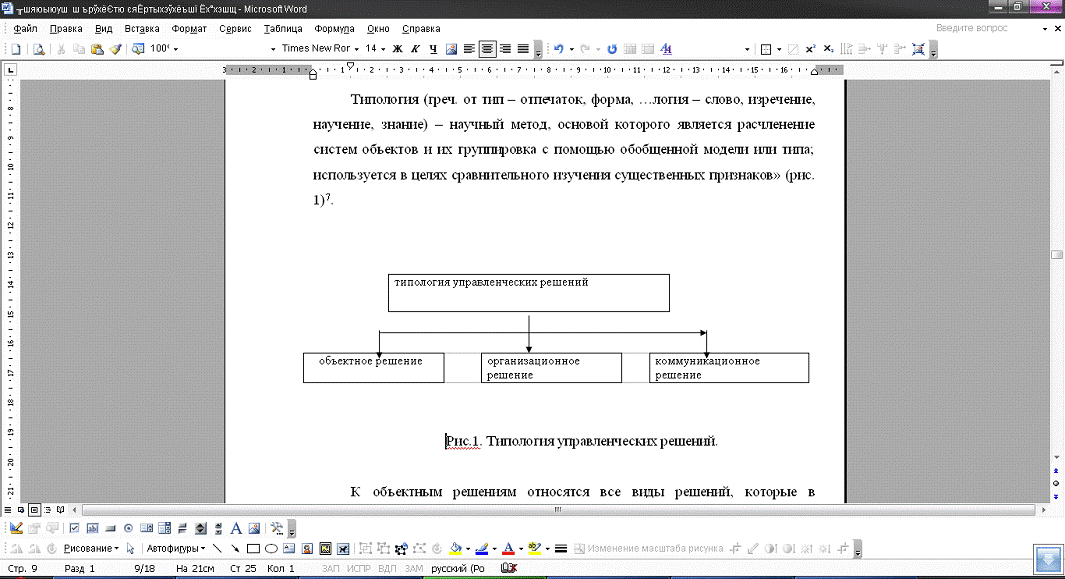Click the Print Preview icon
The width and height of the screenshot is (1065, 579).
38,48
